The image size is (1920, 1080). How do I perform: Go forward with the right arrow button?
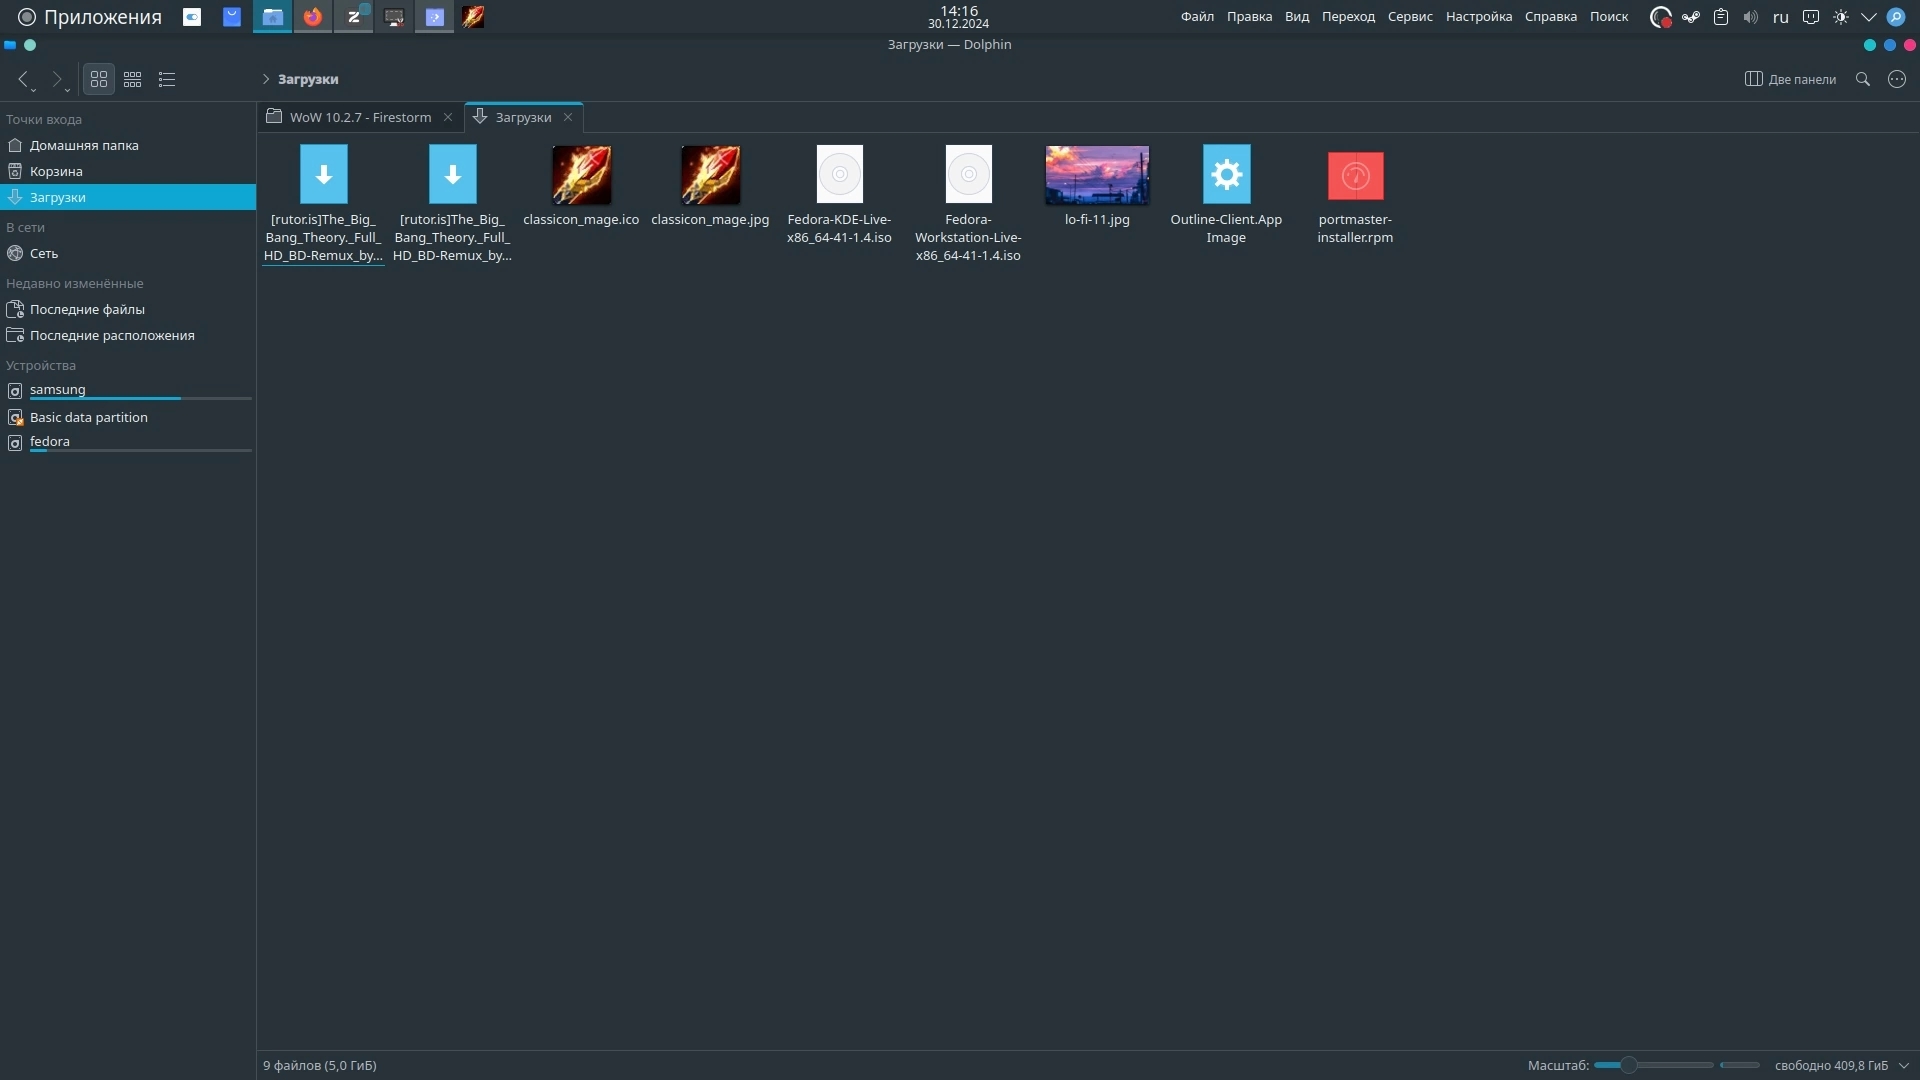[x=57, y=79]
